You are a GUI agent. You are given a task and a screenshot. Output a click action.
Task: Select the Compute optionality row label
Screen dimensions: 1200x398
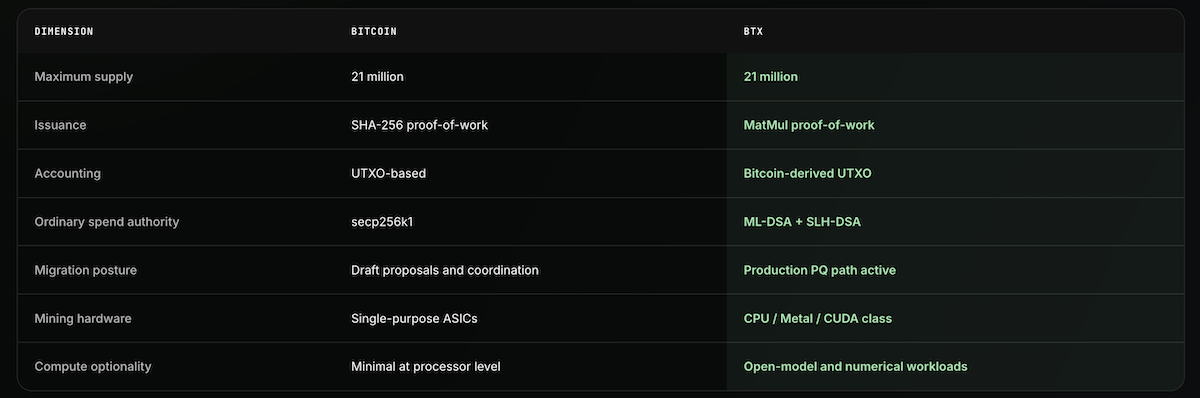click(93, 366)
